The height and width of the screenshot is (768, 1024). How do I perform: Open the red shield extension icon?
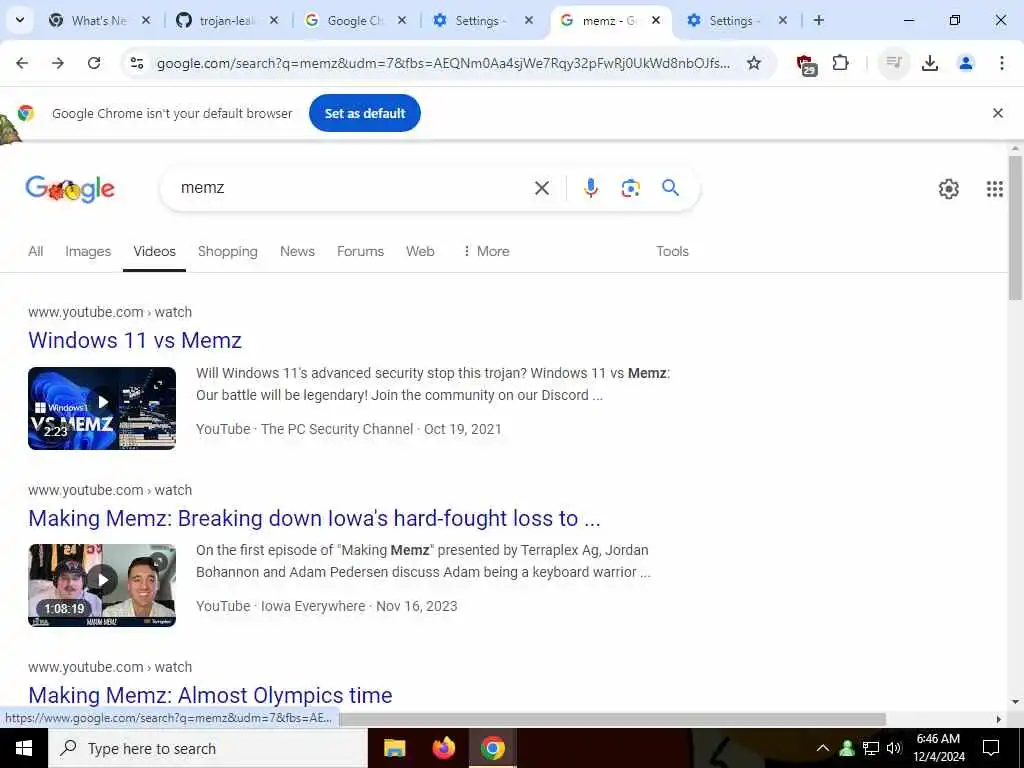(x=806, y=64)
